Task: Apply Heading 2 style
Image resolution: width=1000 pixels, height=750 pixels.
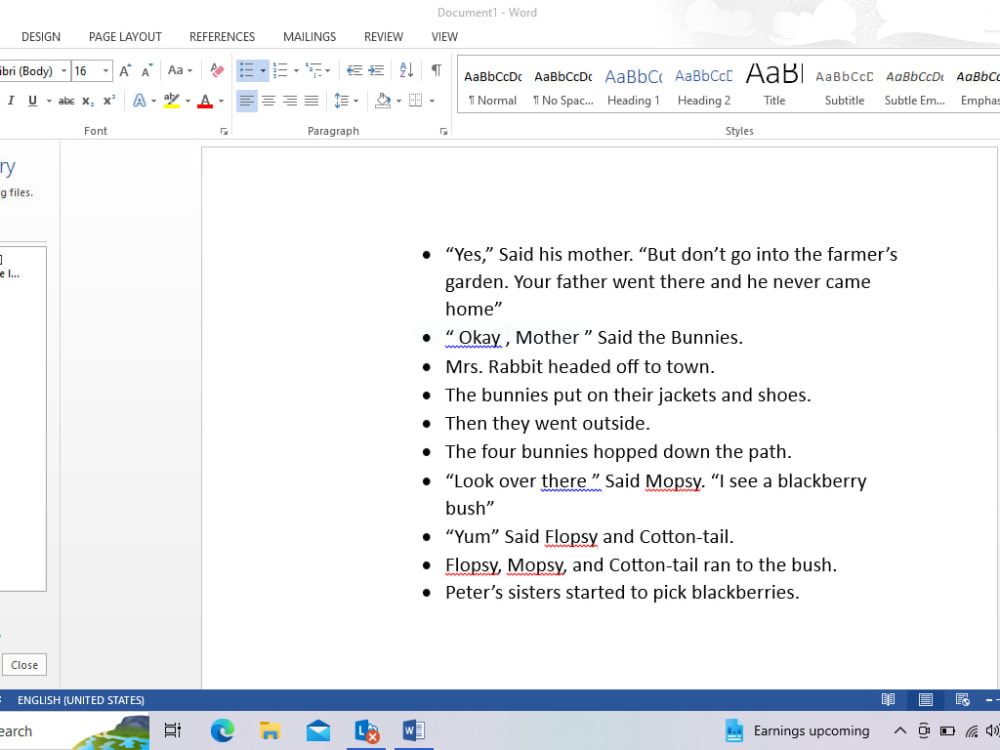Action: [704, 86]
